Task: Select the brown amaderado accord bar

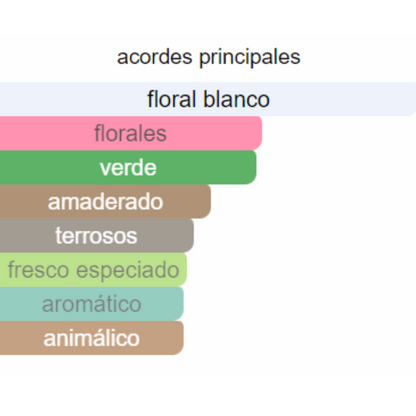Action: (x=105, y=202)
